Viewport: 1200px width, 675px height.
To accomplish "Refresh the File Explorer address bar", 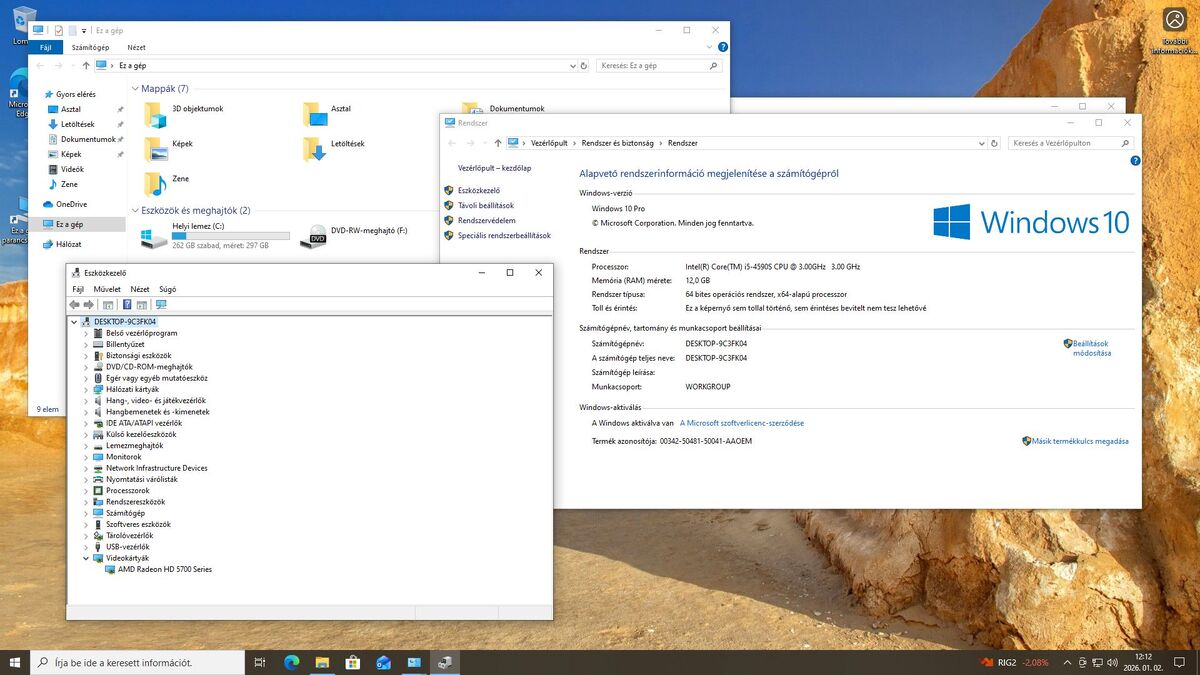I will pos(584,65).
